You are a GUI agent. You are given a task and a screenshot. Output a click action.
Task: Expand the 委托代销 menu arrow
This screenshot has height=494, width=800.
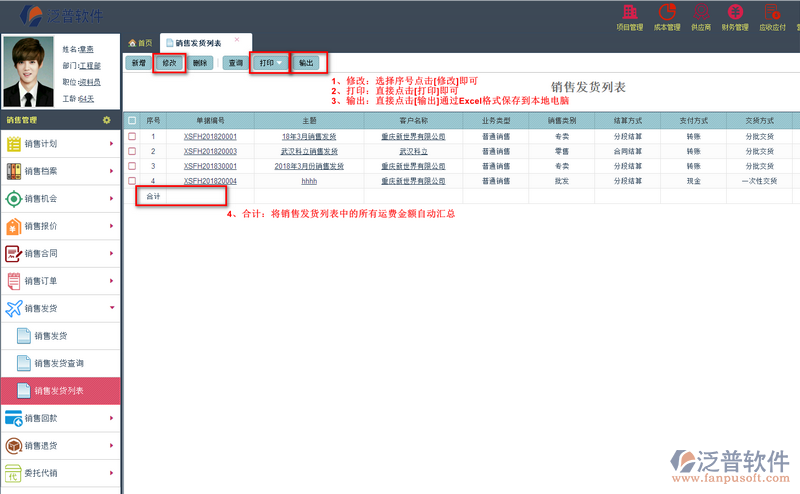(x=111, y=473)
